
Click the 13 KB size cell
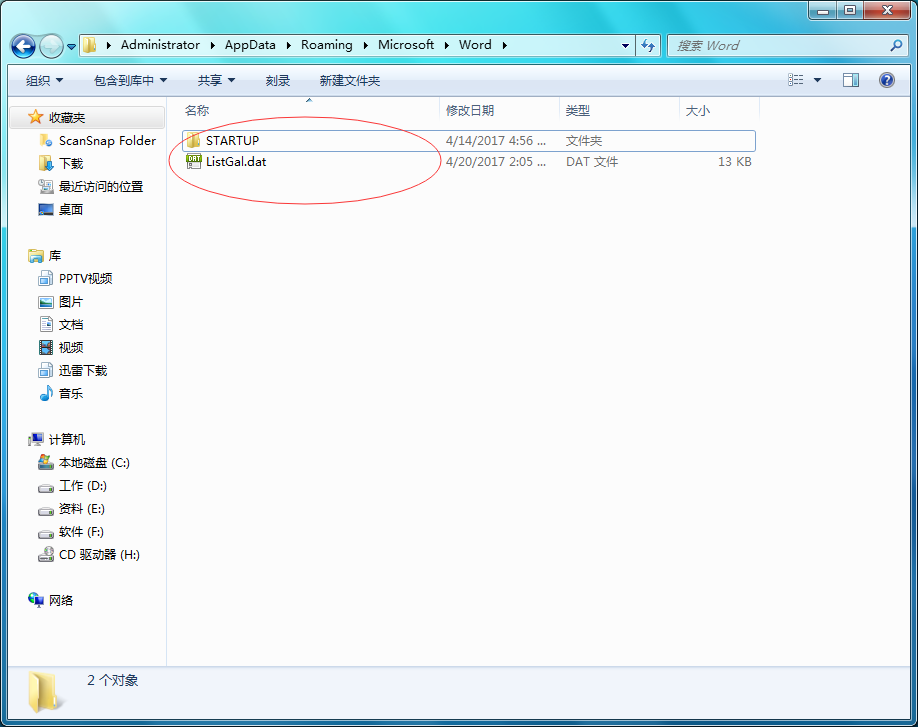coord(734,162)
